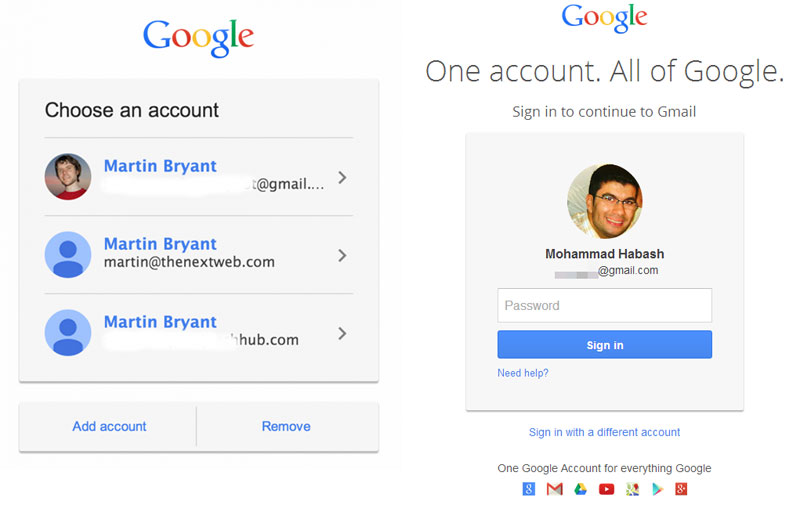Click Martin Bryant's photo avatar for the gmail account
The height and width of the screenshot is (512, 800).
tap(68, 176)
